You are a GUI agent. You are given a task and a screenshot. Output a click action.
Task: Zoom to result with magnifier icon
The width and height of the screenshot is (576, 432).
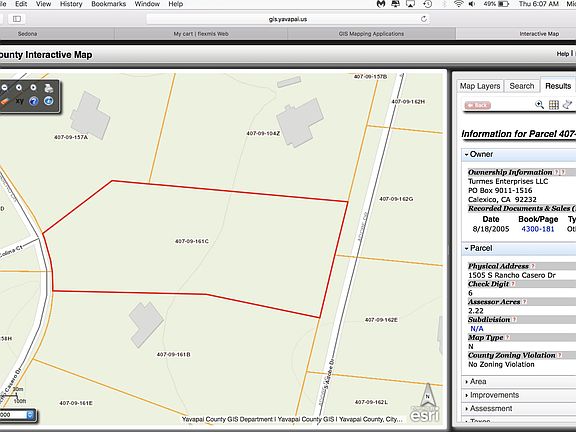pyautogui.click(x=539, y=105)
